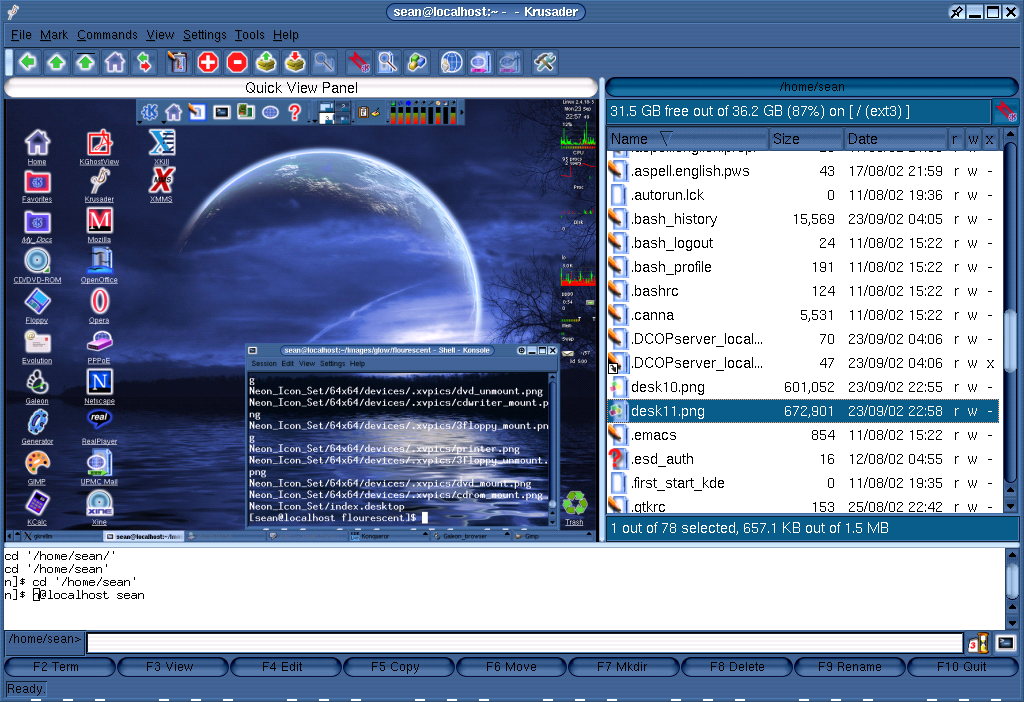
Task: Select the .emacs file
Action: (803, 436)
